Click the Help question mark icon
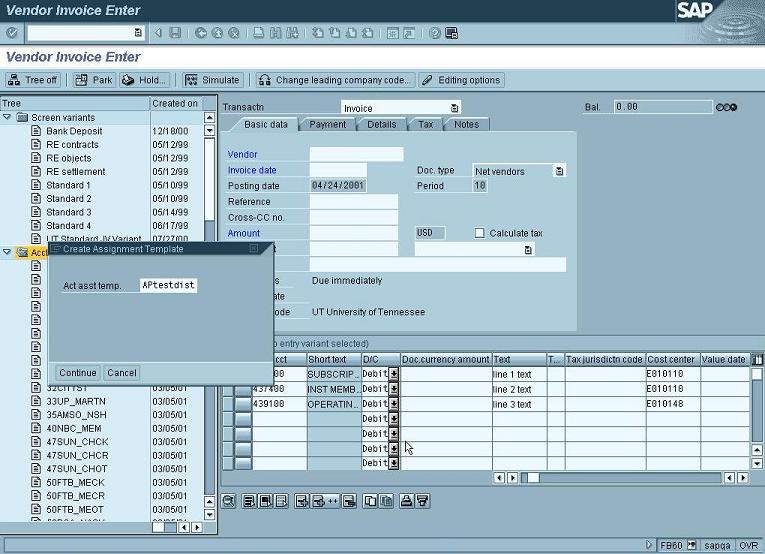 (435, 33)
